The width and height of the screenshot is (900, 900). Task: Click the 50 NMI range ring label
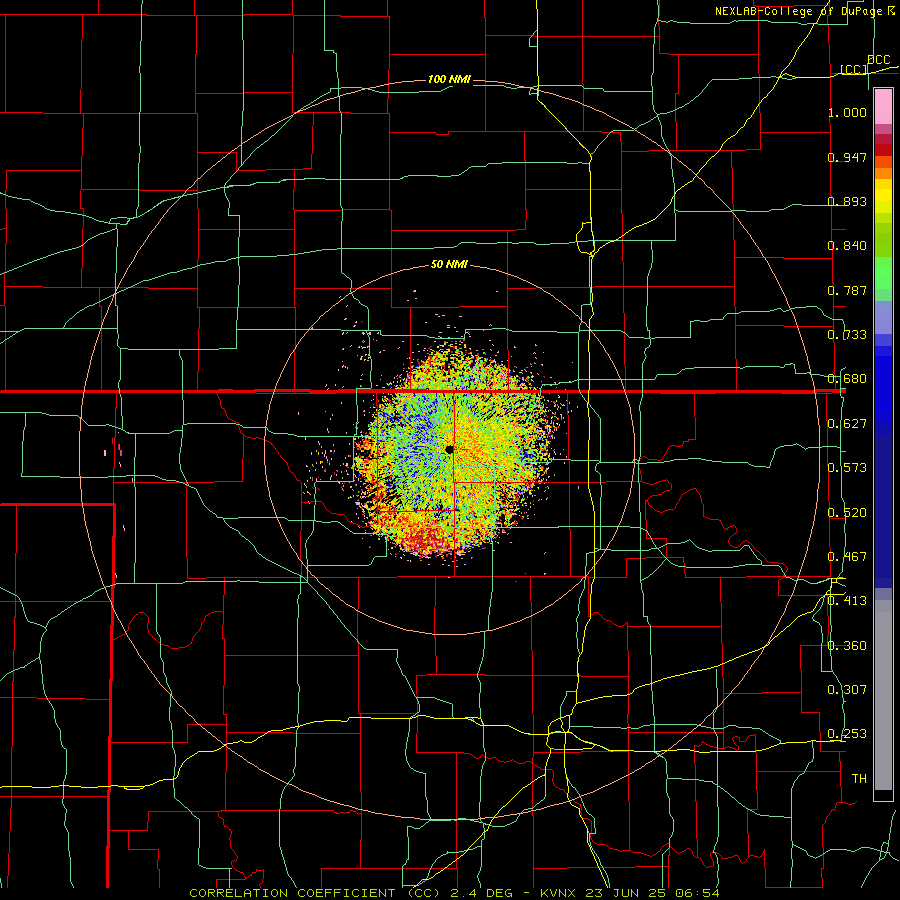pos(449,264)
